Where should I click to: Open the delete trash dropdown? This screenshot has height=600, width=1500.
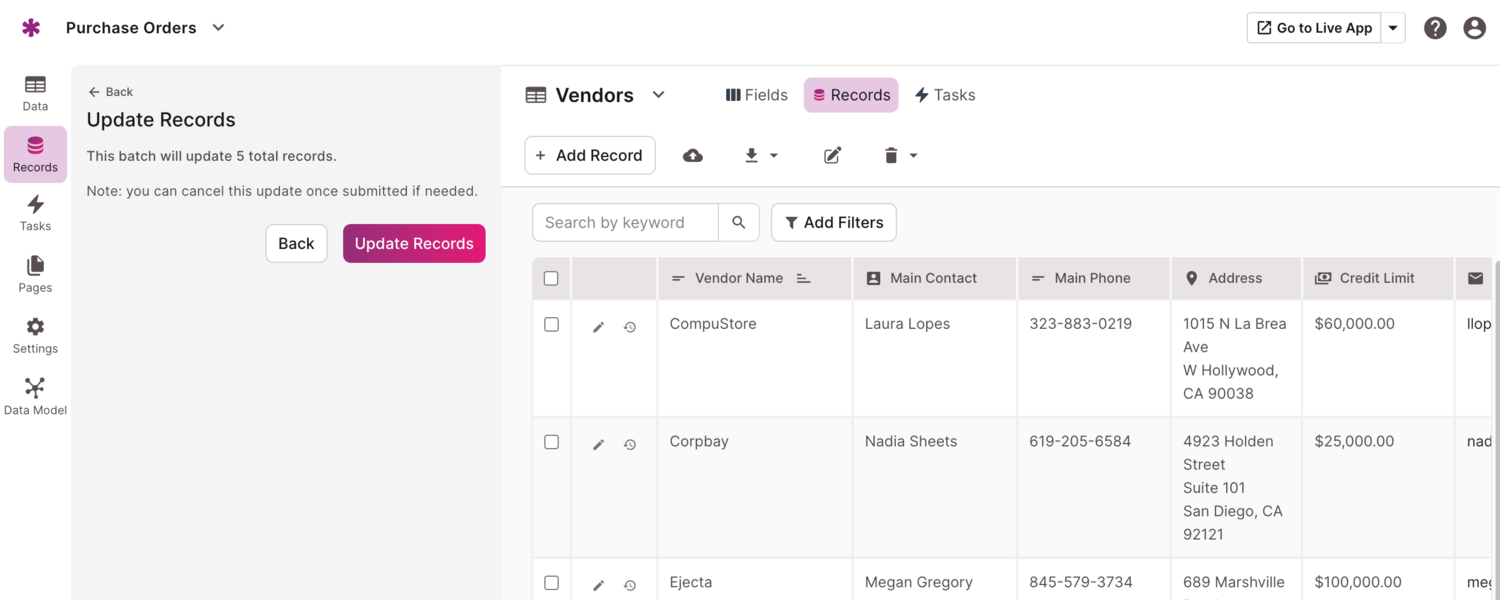(x=900, y=156)
